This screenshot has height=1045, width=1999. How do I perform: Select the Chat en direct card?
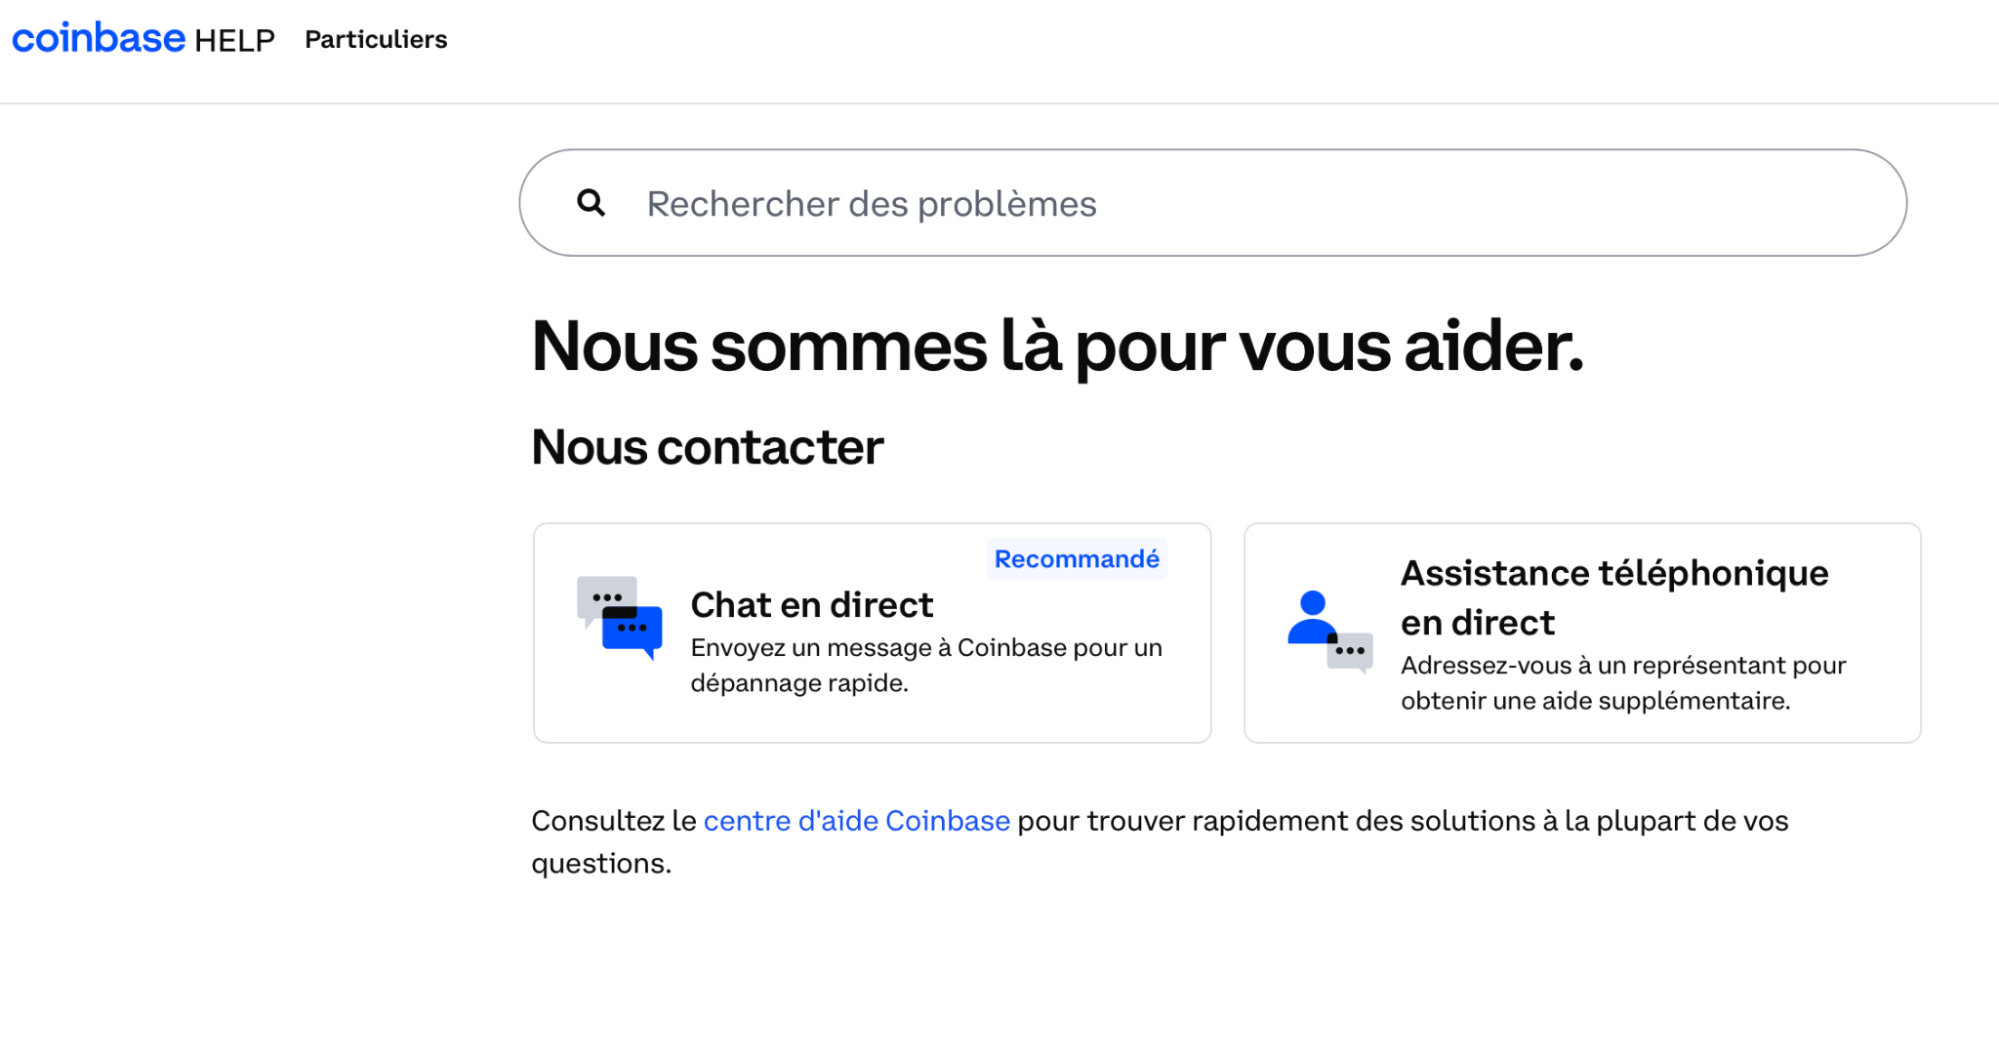tap(871, 632)
